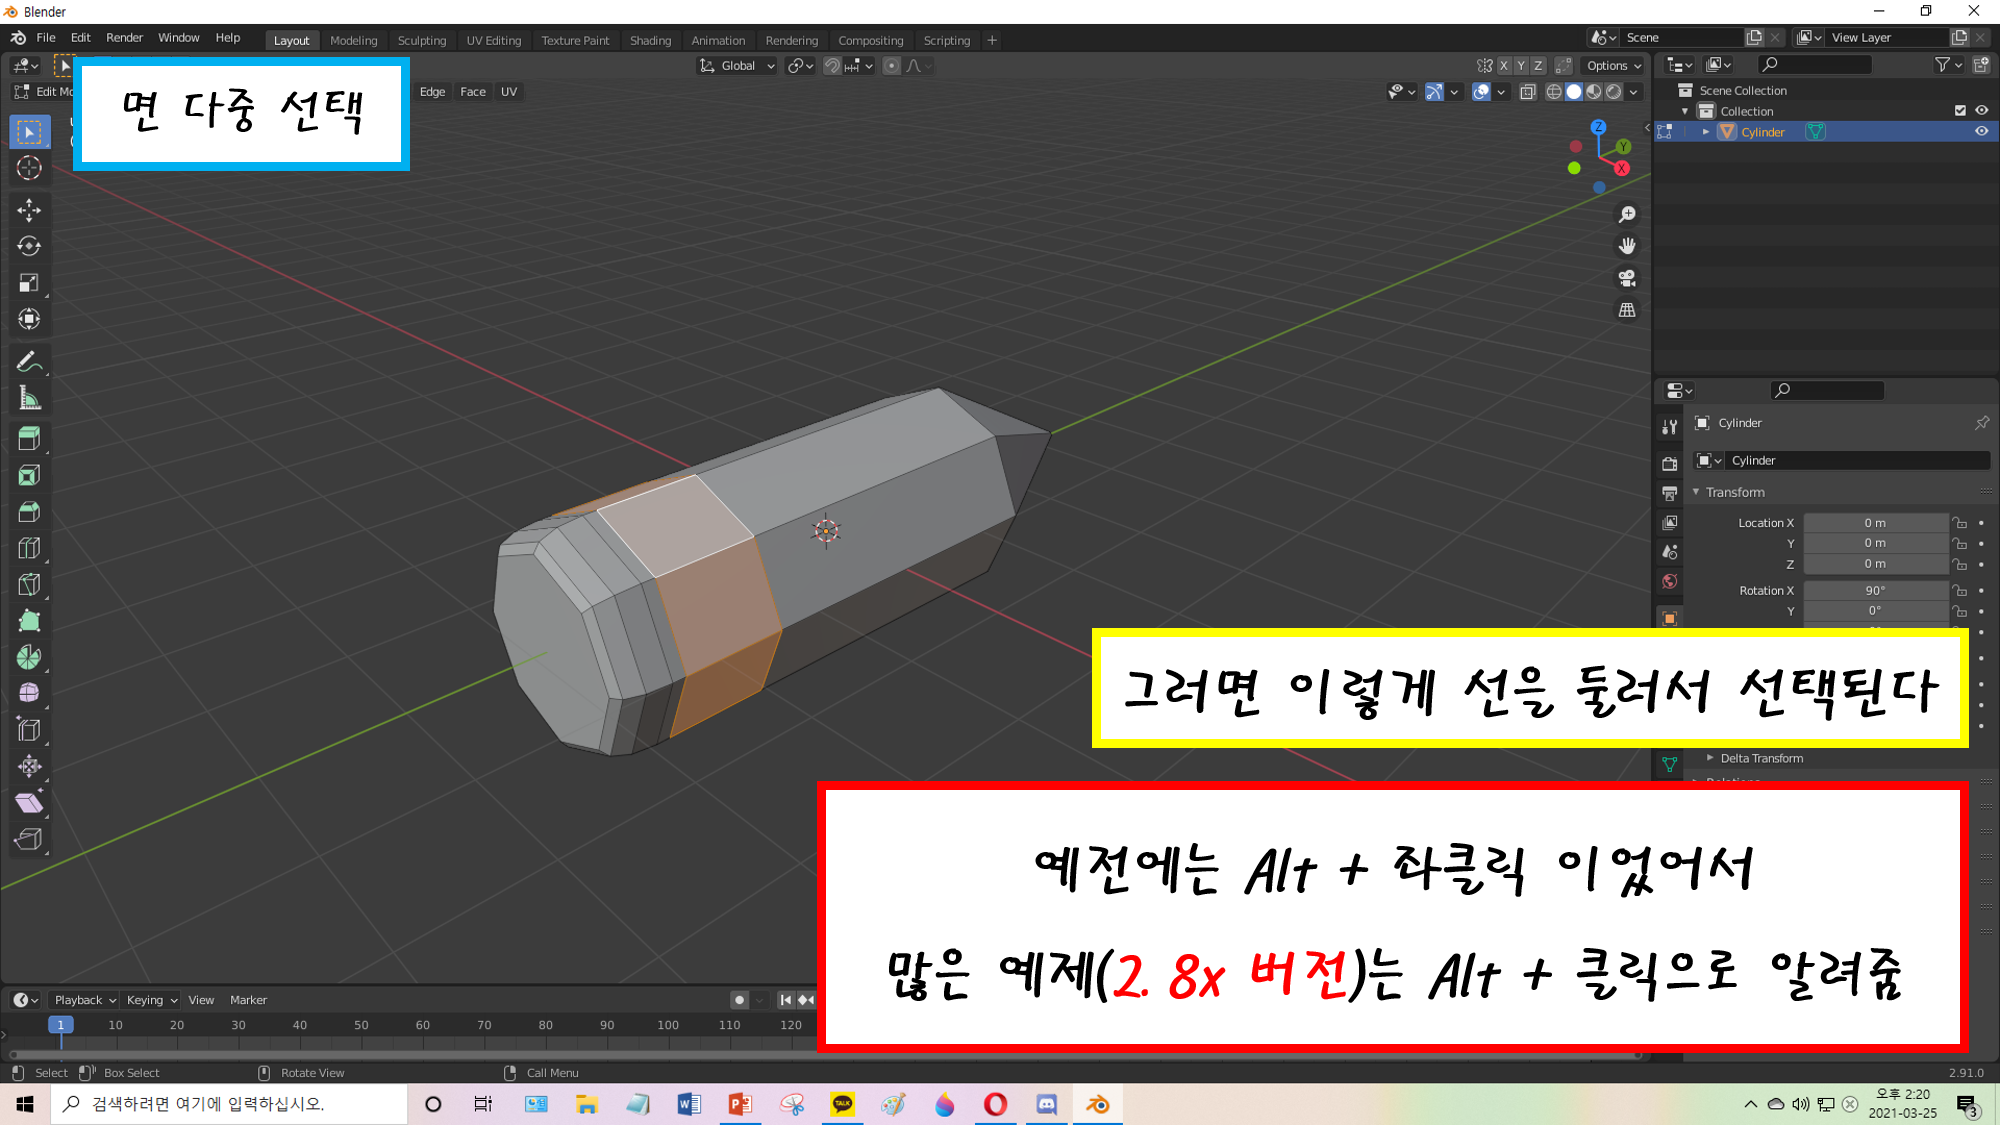
Task: Toggle camera view in viewport
Action: coord(1627,278)
